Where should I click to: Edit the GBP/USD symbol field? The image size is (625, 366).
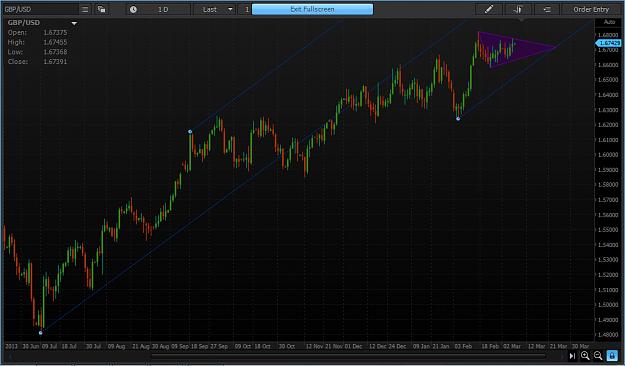40,9
